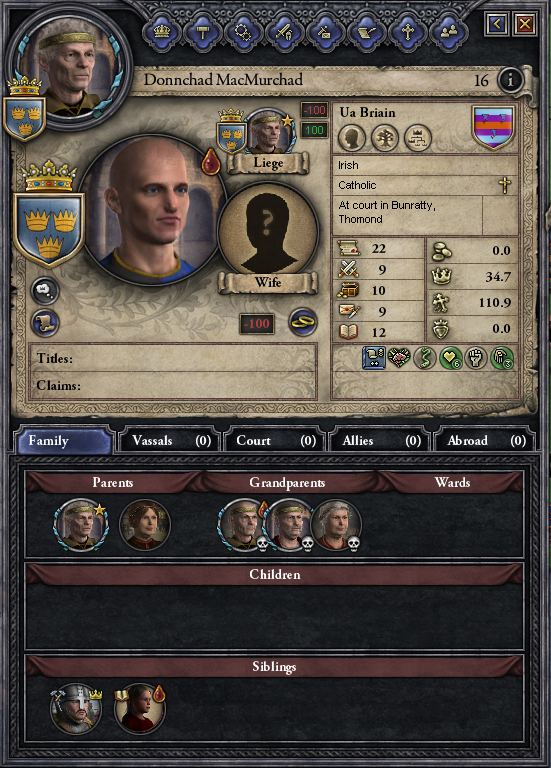This screenshot has height=768, width=551.
Task: Select the helmeted brother portrait in Siblings
Action: pos(76,709)
